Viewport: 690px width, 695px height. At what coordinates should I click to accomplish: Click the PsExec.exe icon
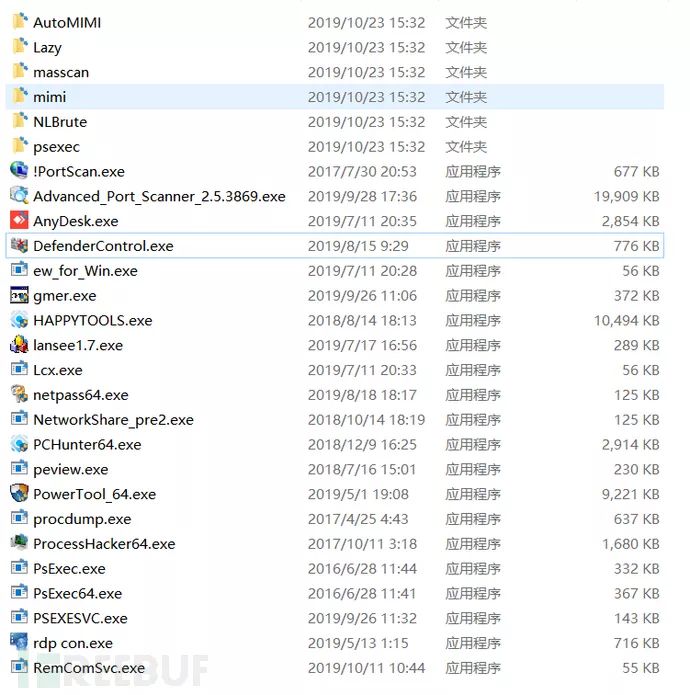pyautogui.click(x=19, y=567)
